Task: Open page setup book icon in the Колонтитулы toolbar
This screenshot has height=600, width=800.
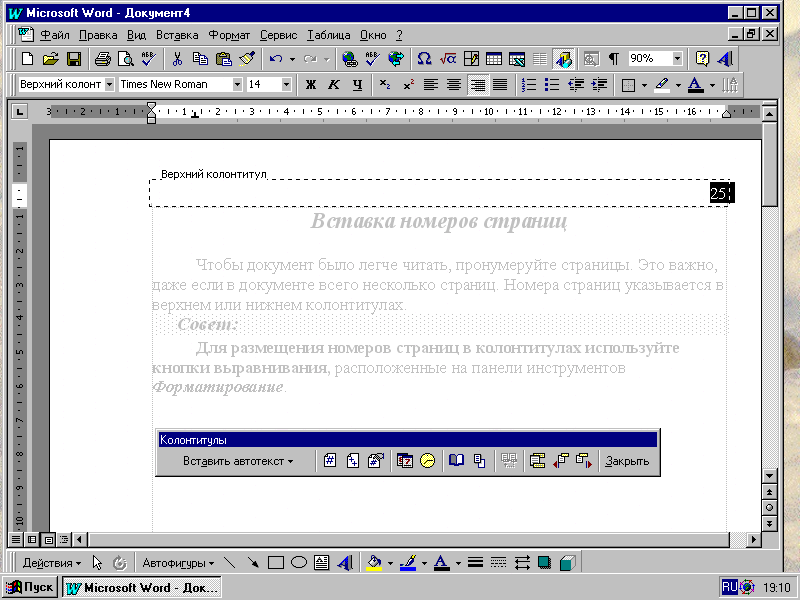Action: click(x=456, y=461)
